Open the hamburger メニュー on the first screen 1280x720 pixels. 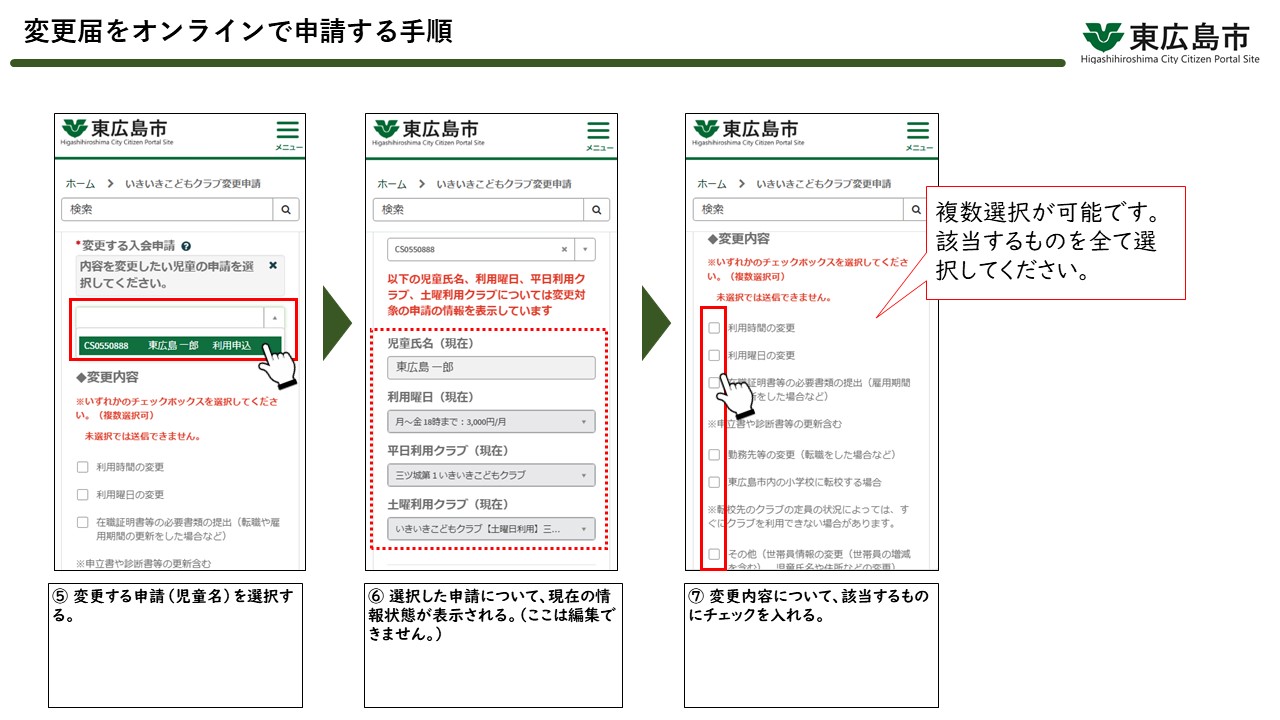[x=288, y=131]
